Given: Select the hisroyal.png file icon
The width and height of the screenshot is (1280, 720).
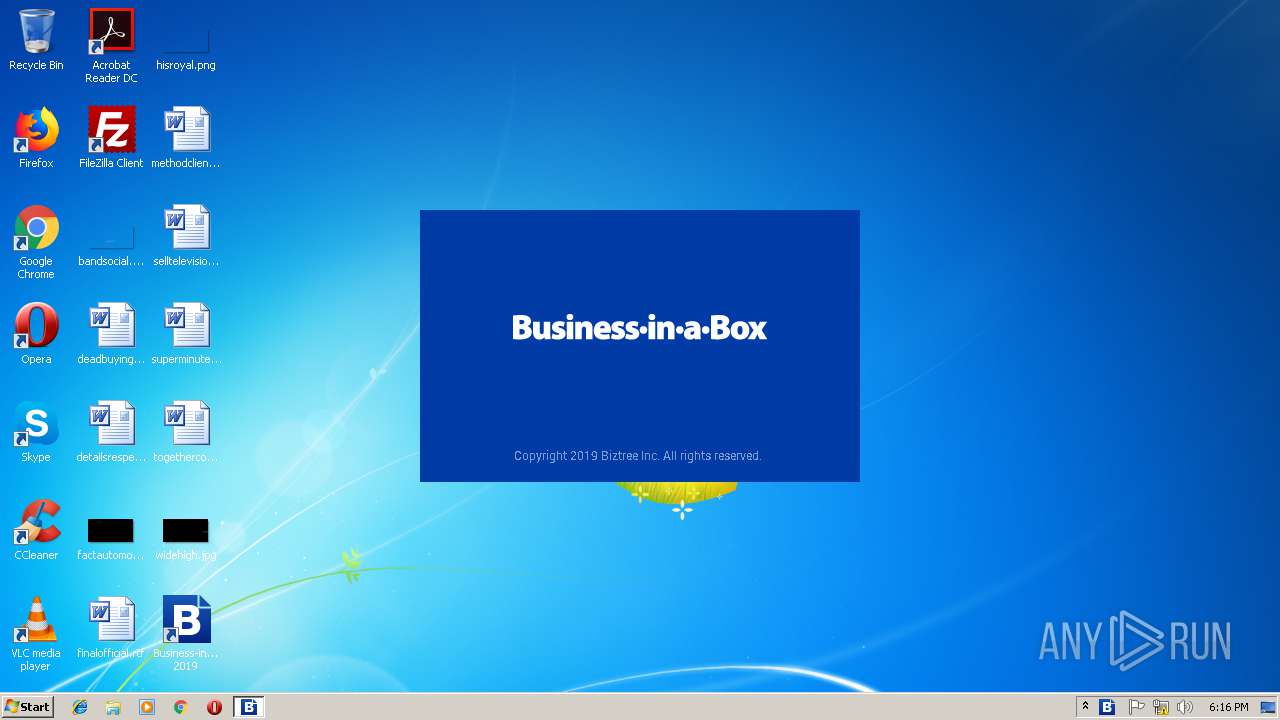Looking at the screenshot, I should pyautogui.click(x=186, y=40).
